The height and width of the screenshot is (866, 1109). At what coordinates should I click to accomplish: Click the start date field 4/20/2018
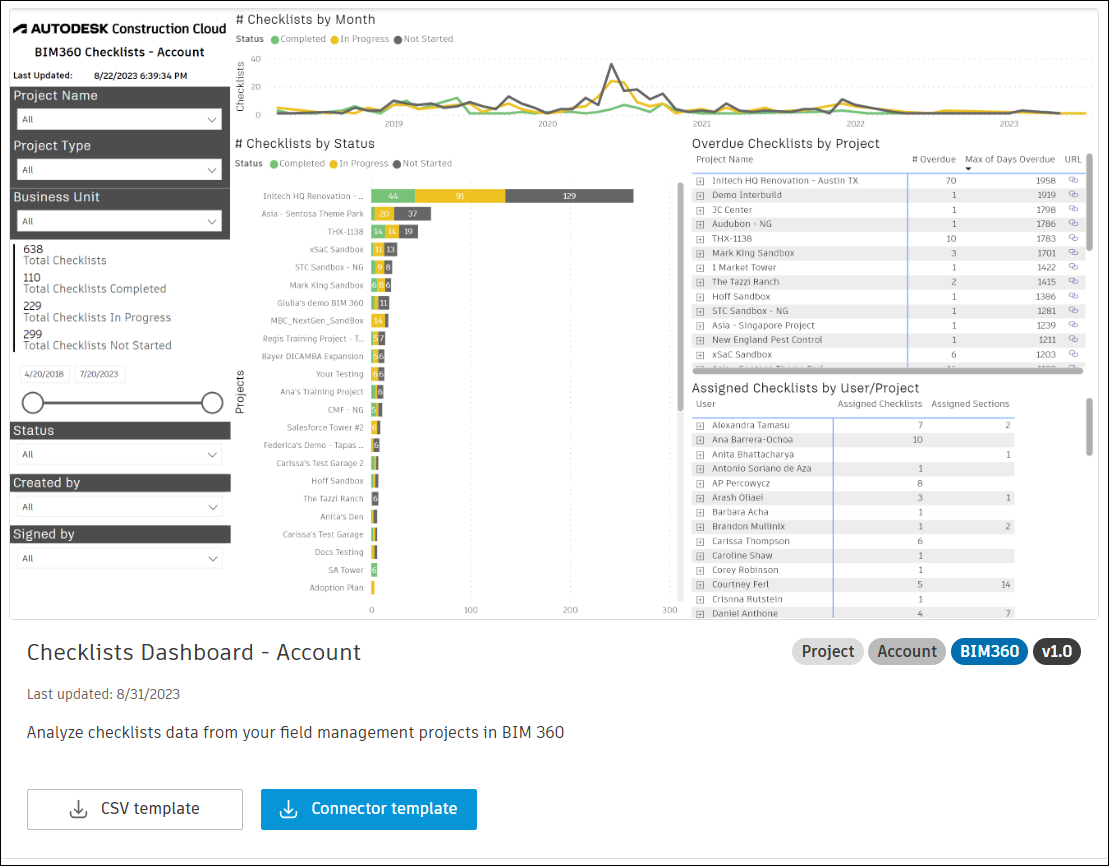[x=45, y=374]
